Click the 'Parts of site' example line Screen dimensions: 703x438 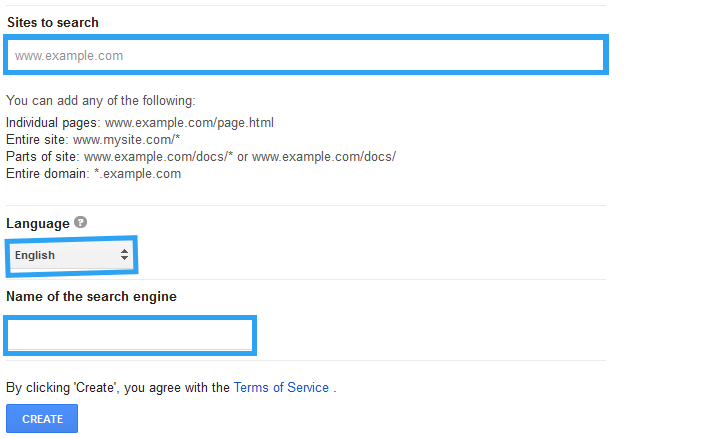[x=201, y=156]
